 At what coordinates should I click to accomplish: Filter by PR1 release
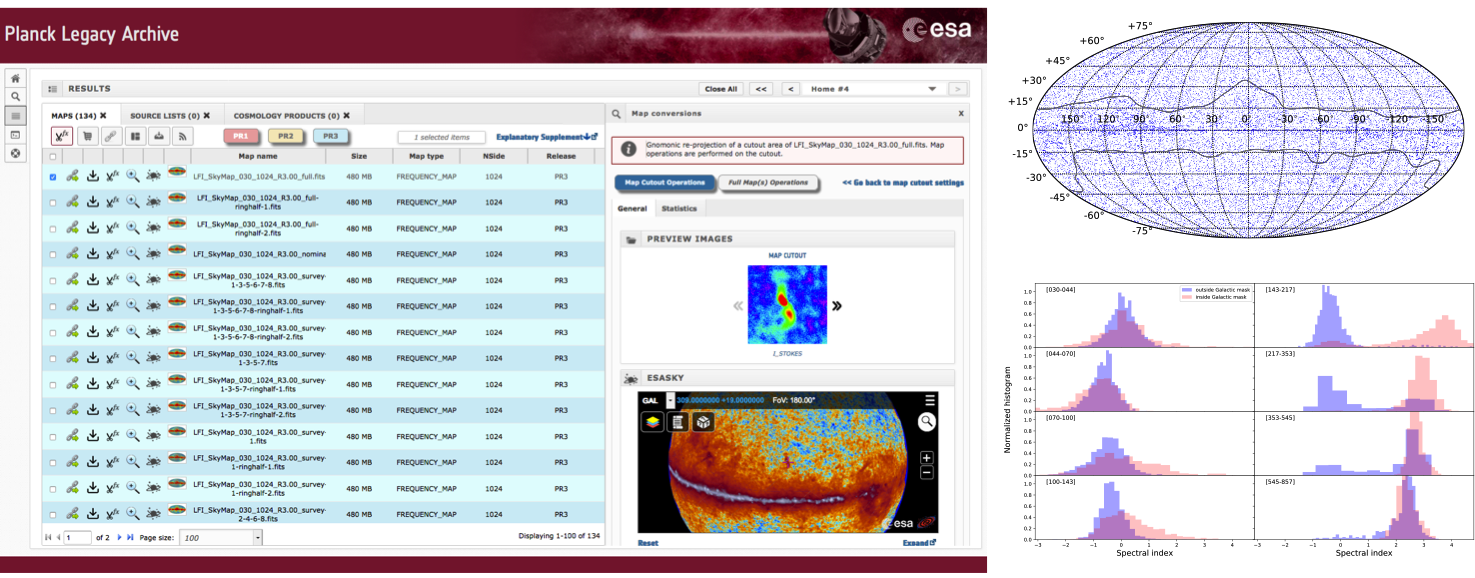pyautogui.click(x=240, y=136)
